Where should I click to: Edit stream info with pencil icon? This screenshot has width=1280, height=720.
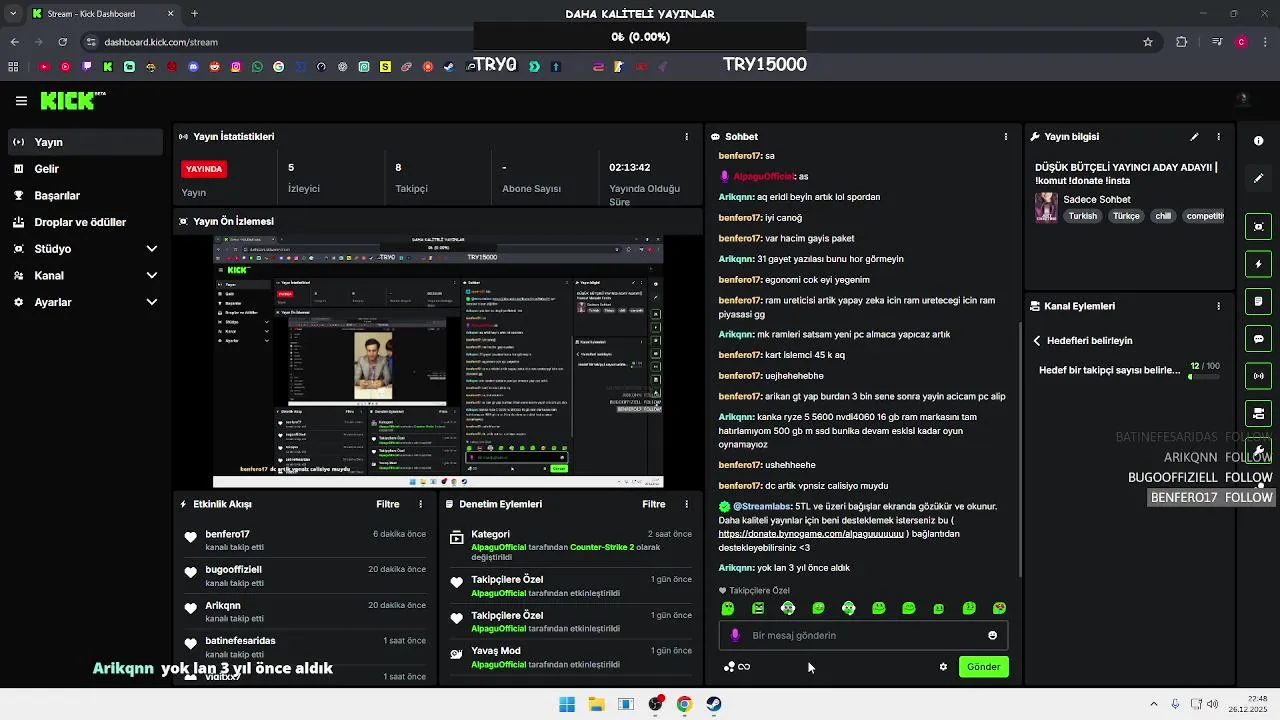pyautogui.click(x=1194, y=136)
